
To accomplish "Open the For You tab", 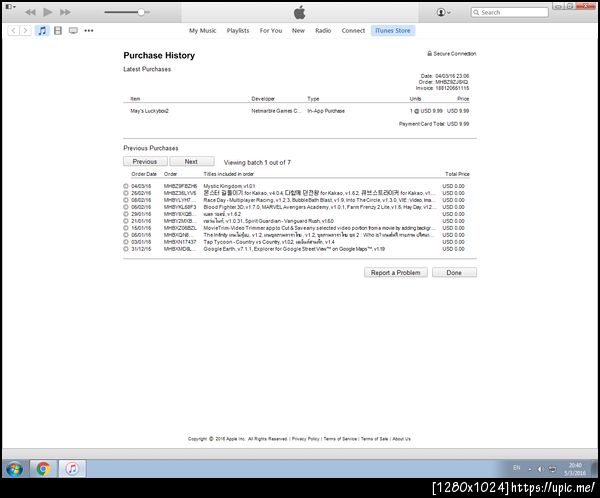I will click(x=271, y=31).
